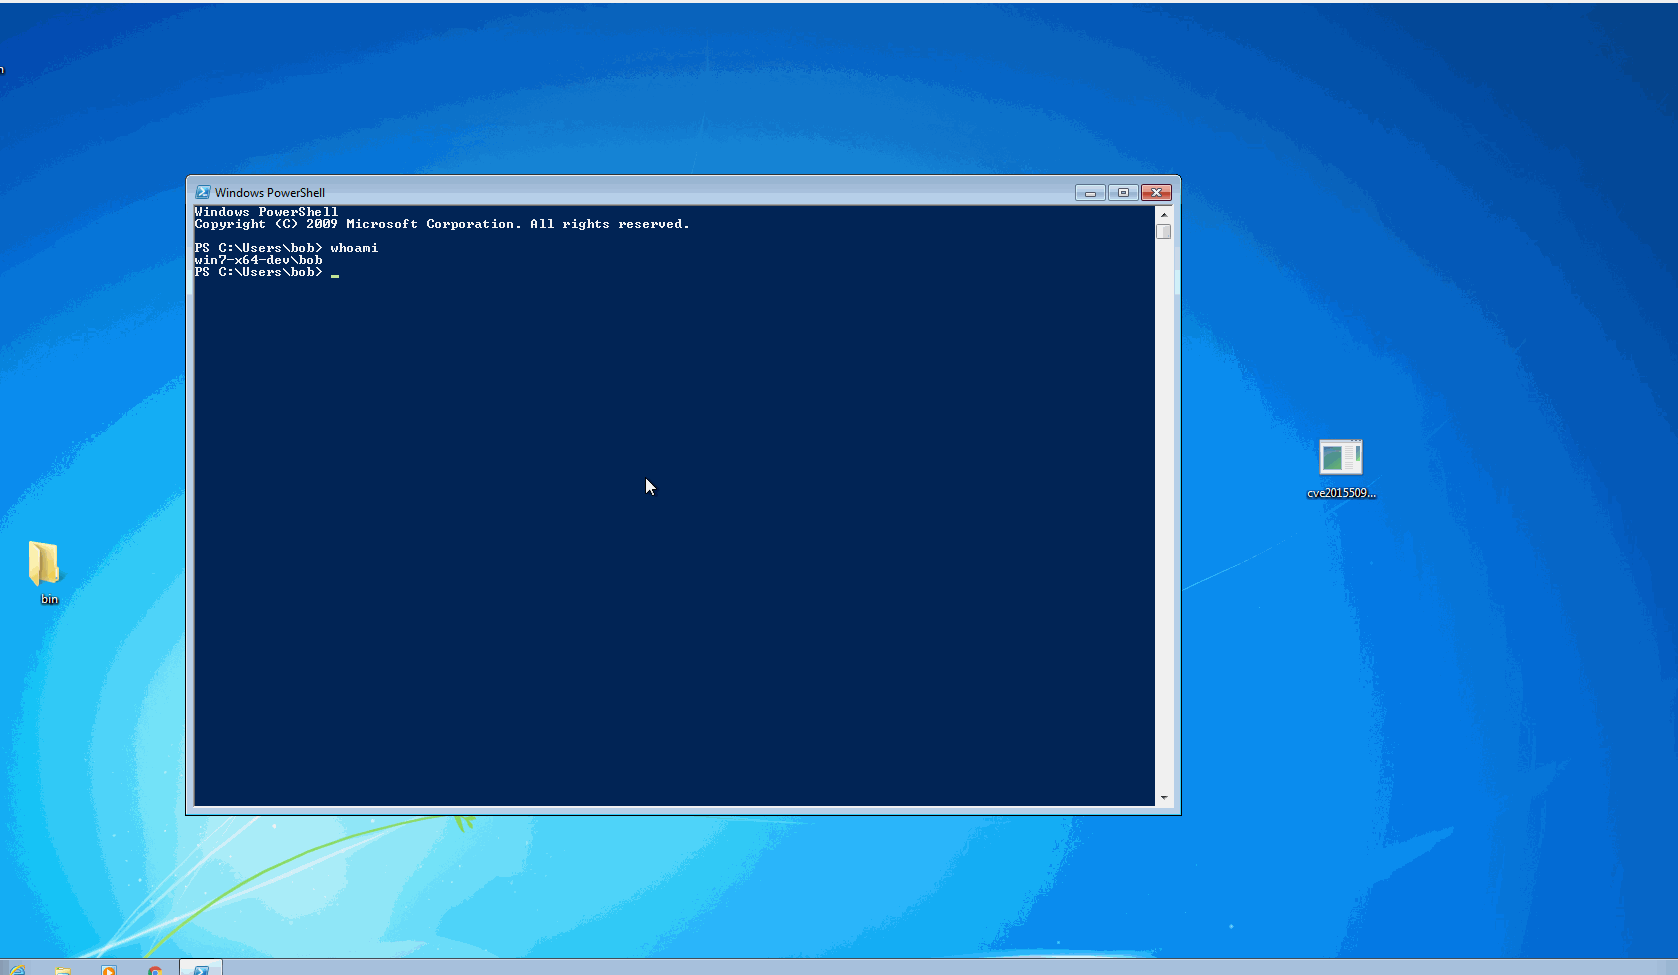Minimize the Windows PowerShell window

coord(1089,192)
